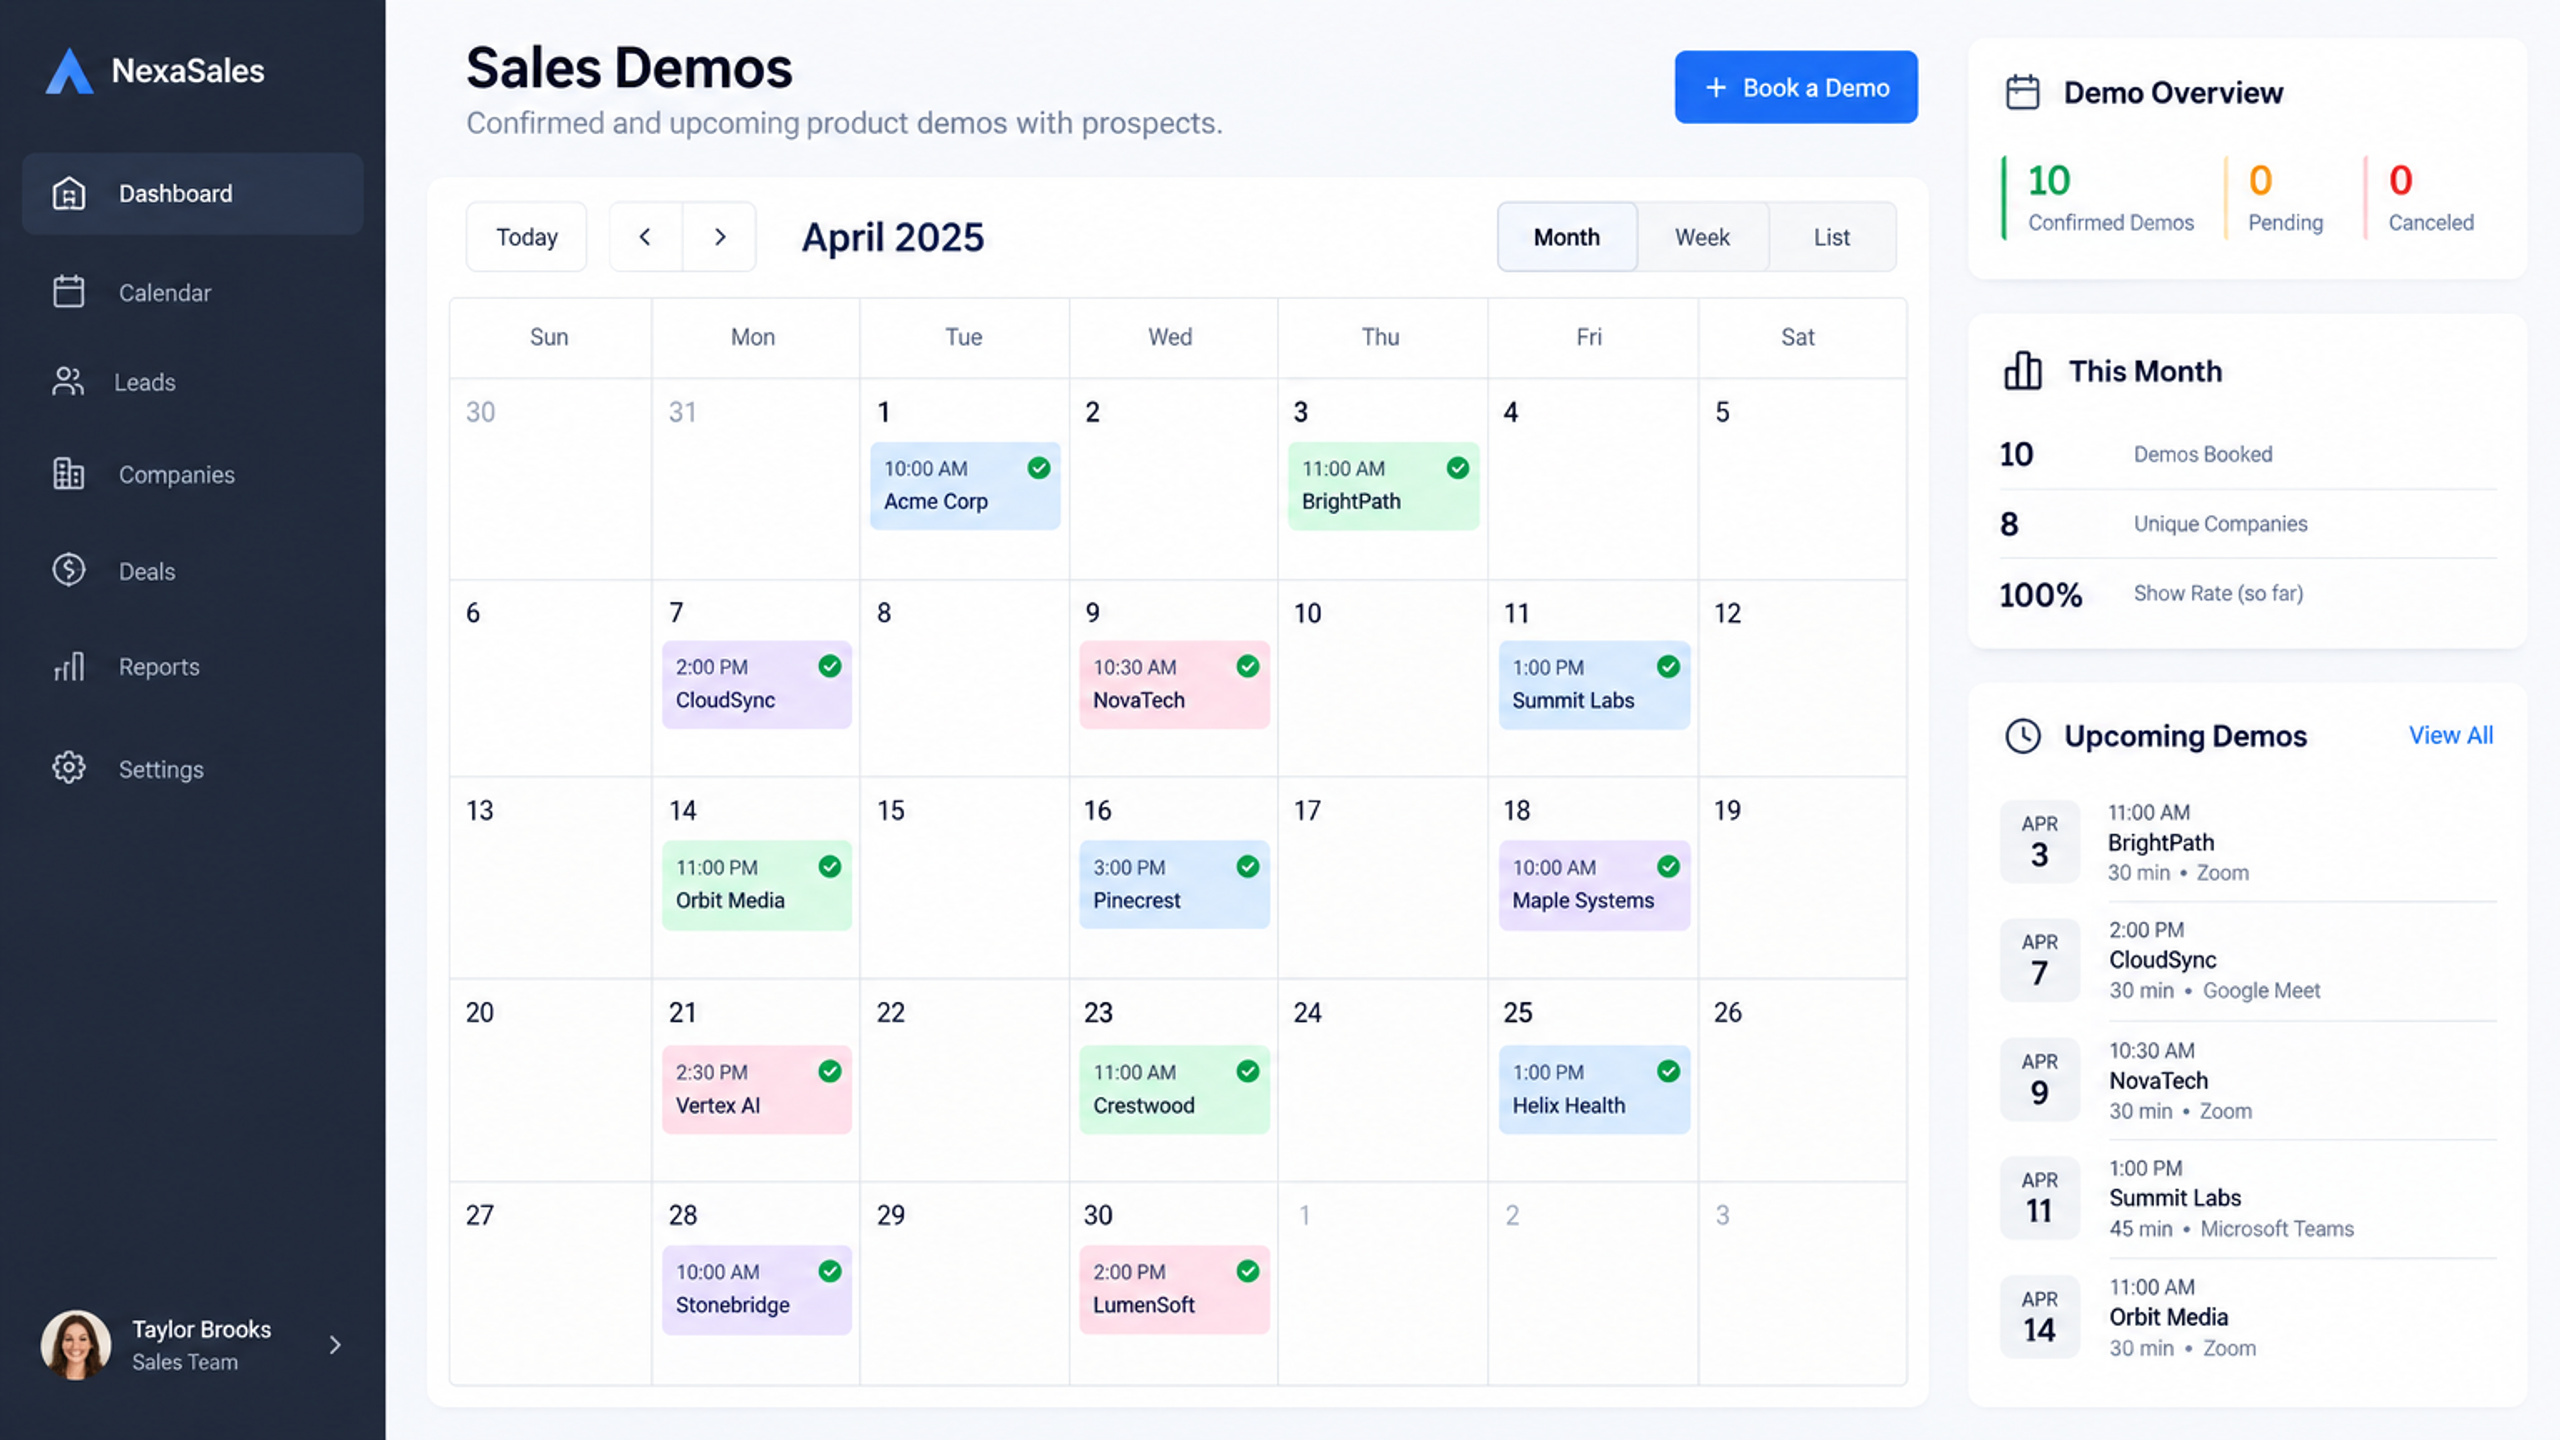This screenshot has width=2560, height=1440.
Task: Go to the next month
Action: (x=720, y=237)
